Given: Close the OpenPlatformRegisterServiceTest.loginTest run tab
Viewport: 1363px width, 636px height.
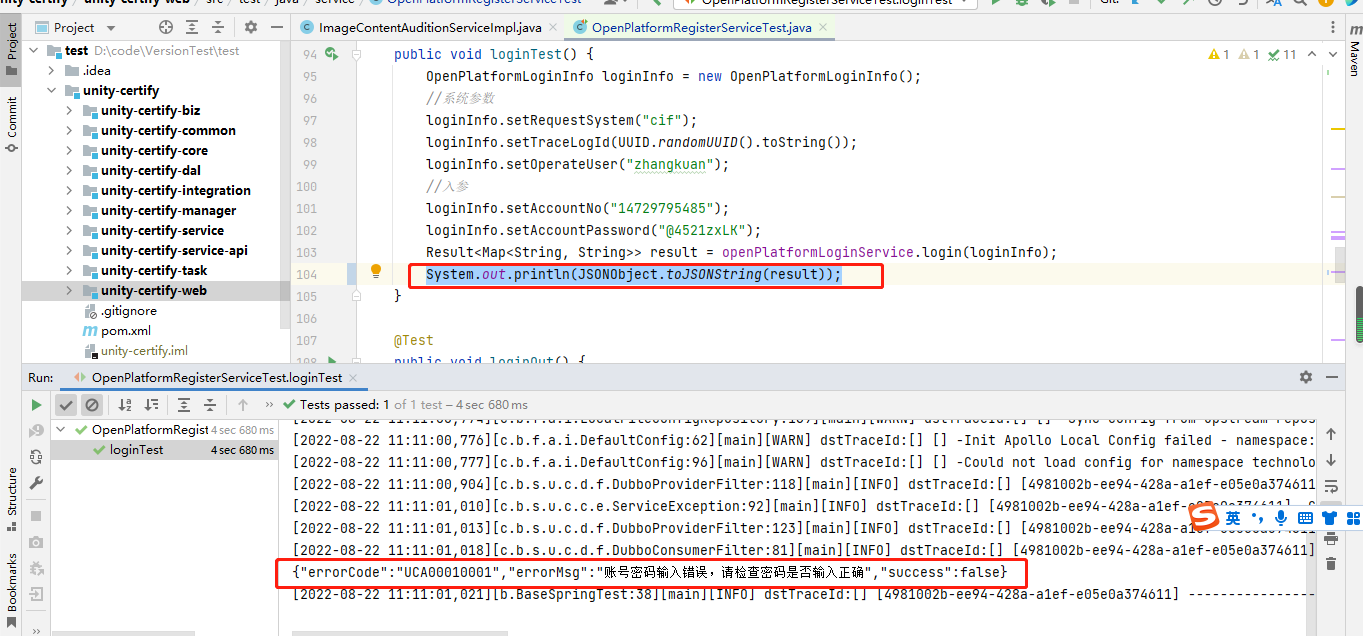Looking at the screenshot, I should 354,378.
